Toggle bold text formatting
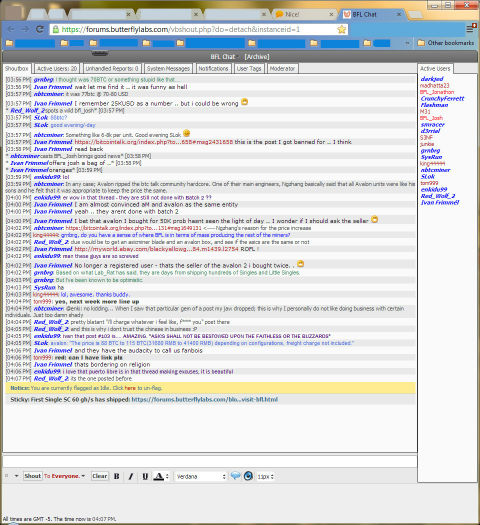Image resolution: width=480 pixels, height=525 pixels. tap(116, 476)
